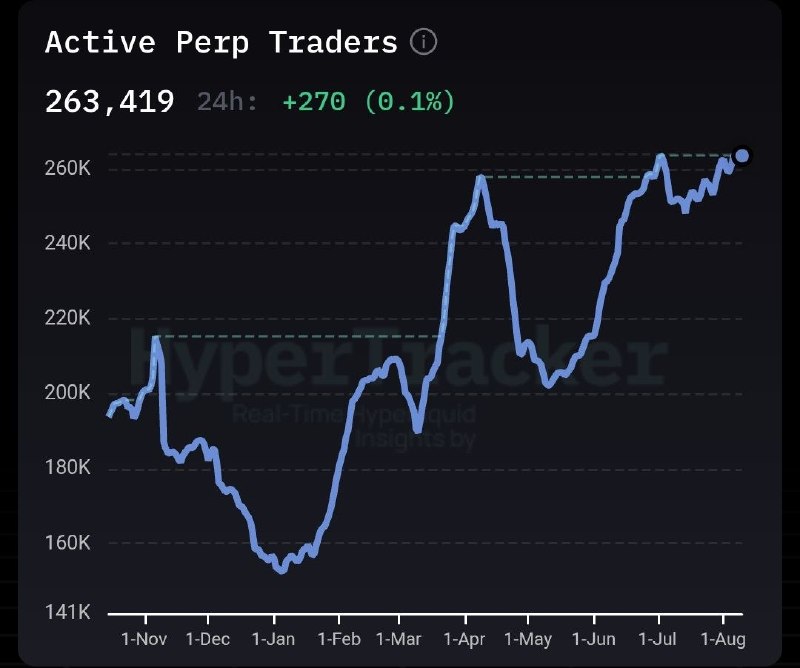Click the 260K y-axis label
The width and height of the screenshot is (800, 668).
[67, 167]
